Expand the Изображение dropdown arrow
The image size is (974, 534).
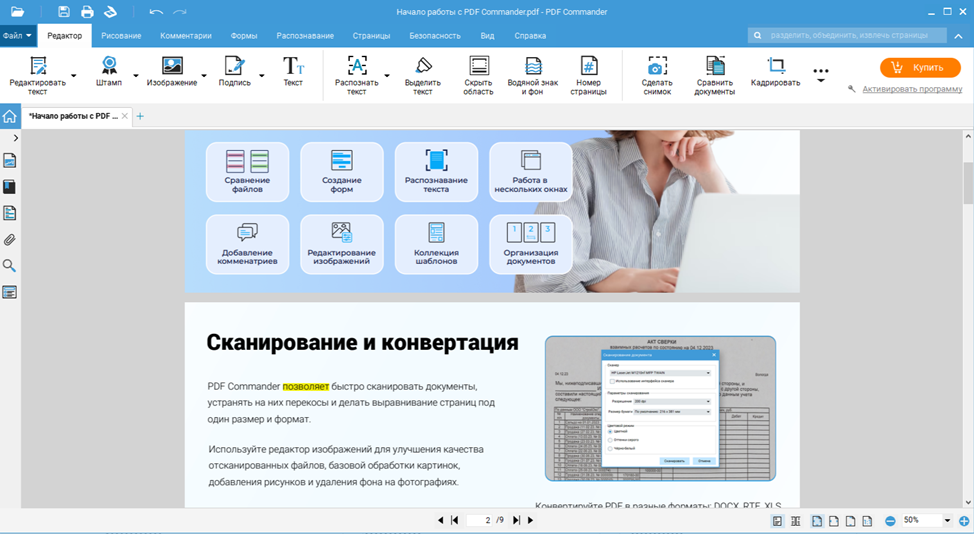203,76
